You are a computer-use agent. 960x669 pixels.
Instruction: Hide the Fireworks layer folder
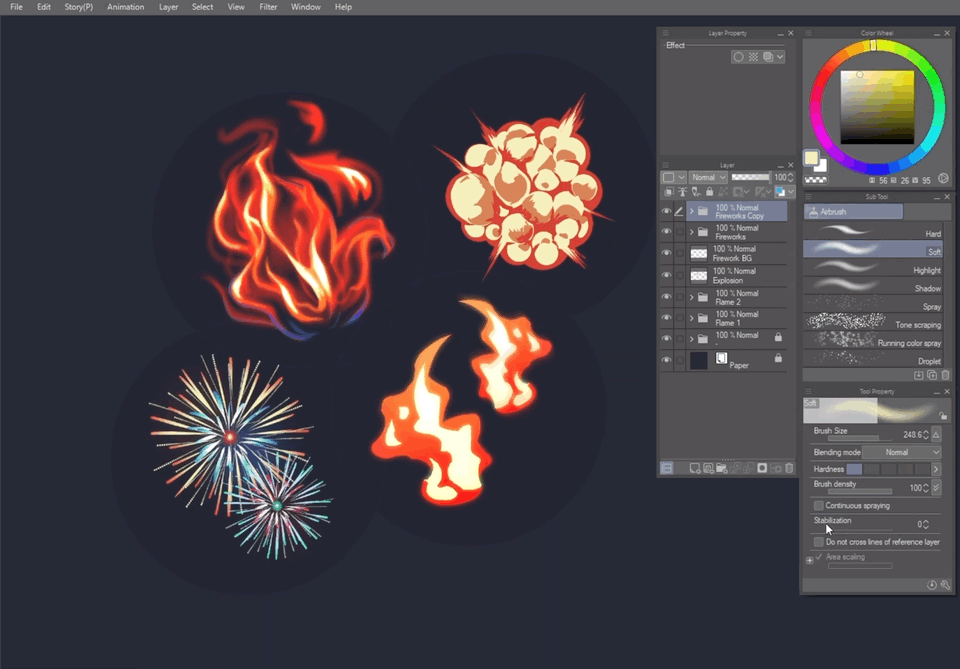[x=666, y=232]
